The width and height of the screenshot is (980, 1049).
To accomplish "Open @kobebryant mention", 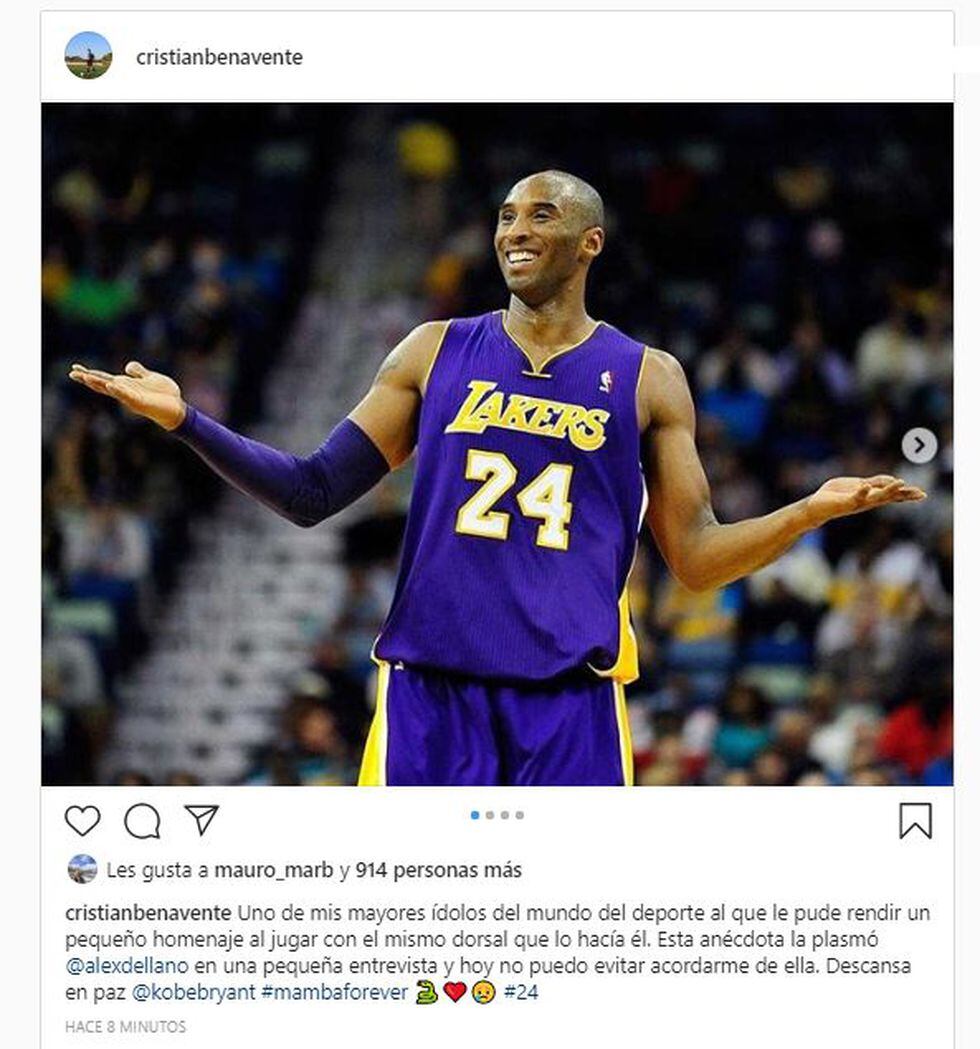I will pos(193,992).
